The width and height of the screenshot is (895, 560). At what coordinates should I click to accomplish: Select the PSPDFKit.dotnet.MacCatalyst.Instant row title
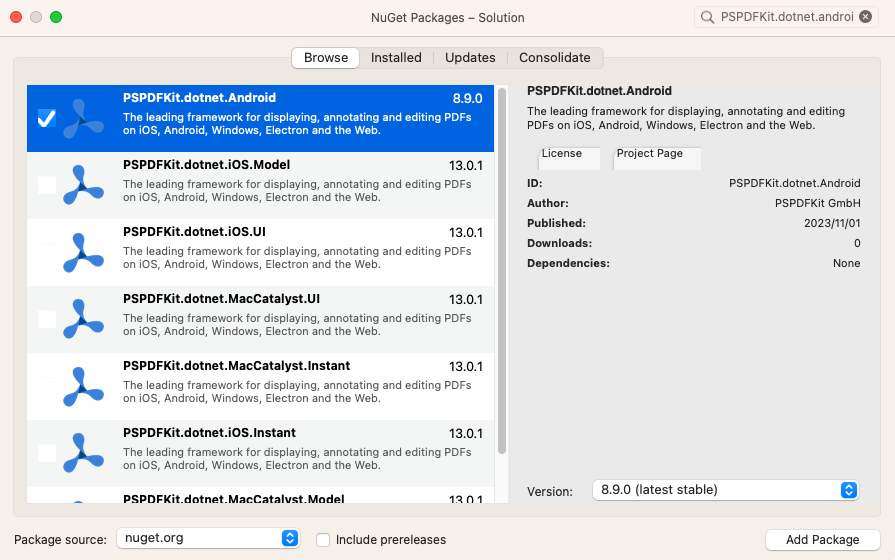[x=237, y=366]
